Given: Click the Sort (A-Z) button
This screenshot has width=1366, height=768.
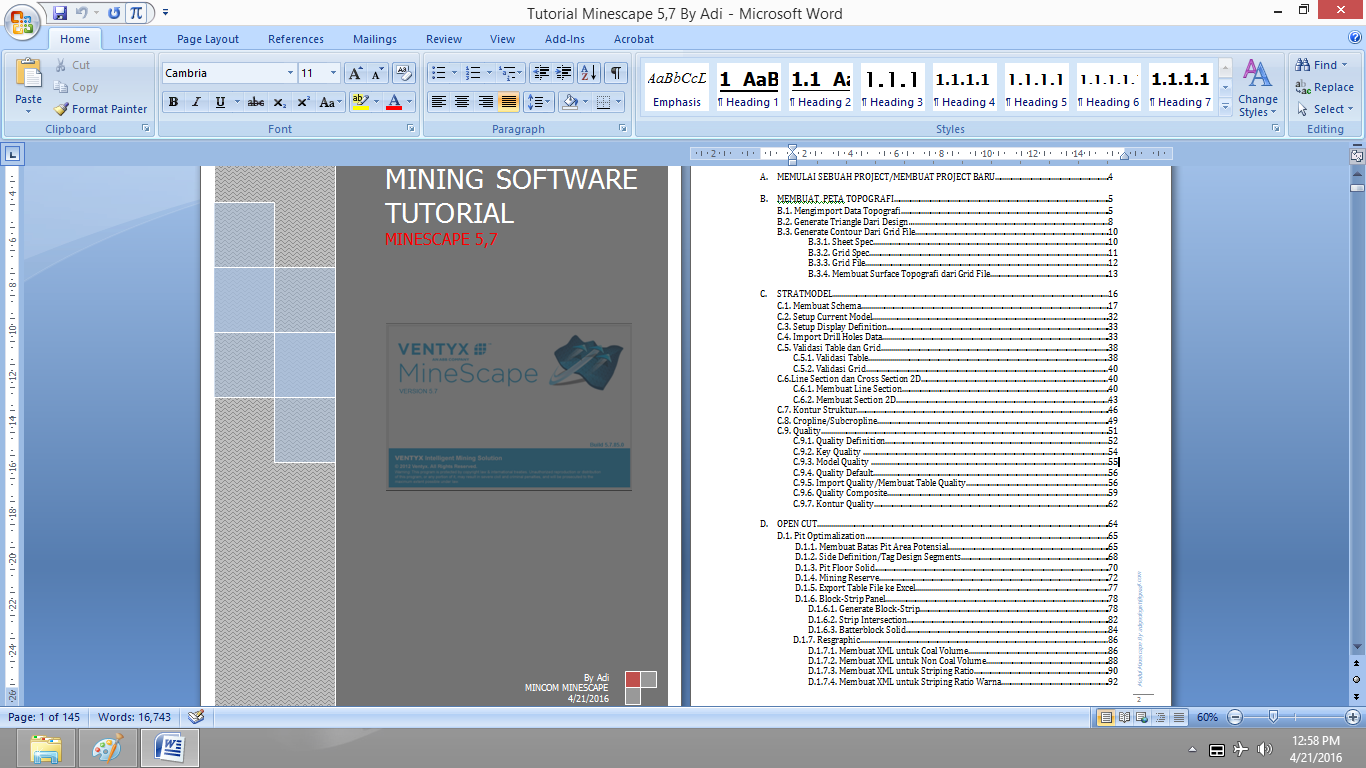Looking at the screenshot, I should tap(589, 73).
